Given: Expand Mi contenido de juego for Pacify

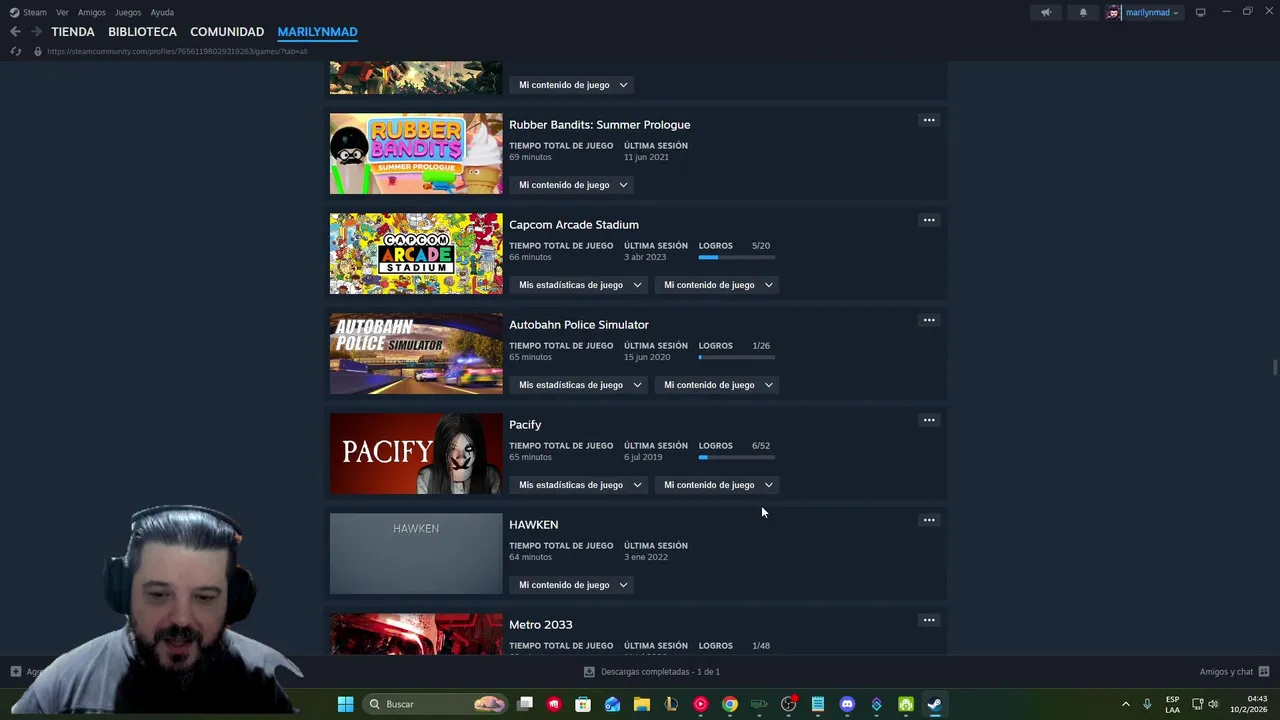Looking at the screenshot, I should point(718,485).
